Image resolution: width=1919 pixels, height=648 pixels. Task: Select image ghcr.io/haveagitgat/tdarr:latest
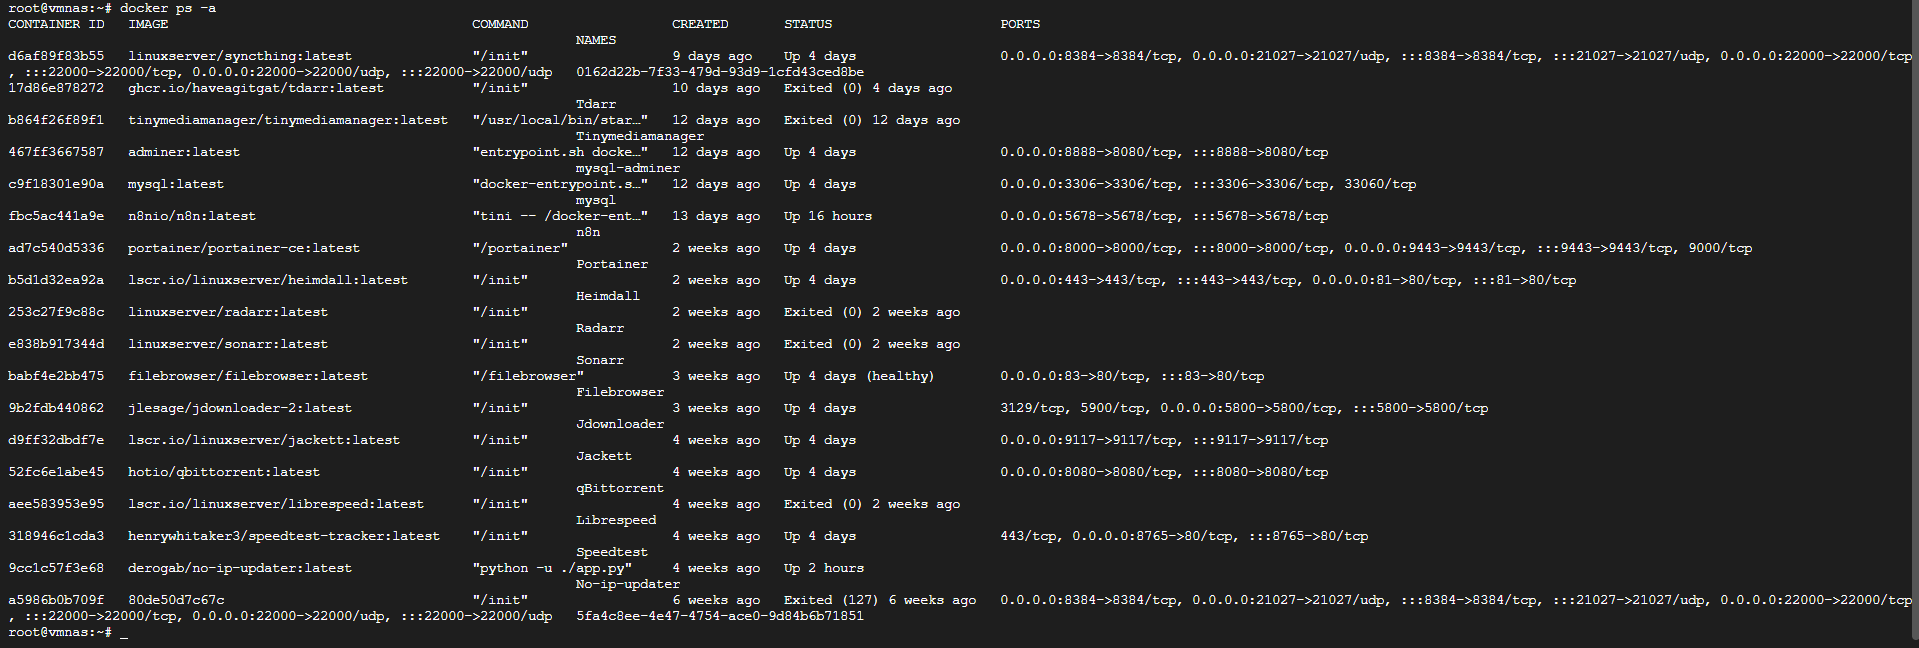click(x=256, y=88)
